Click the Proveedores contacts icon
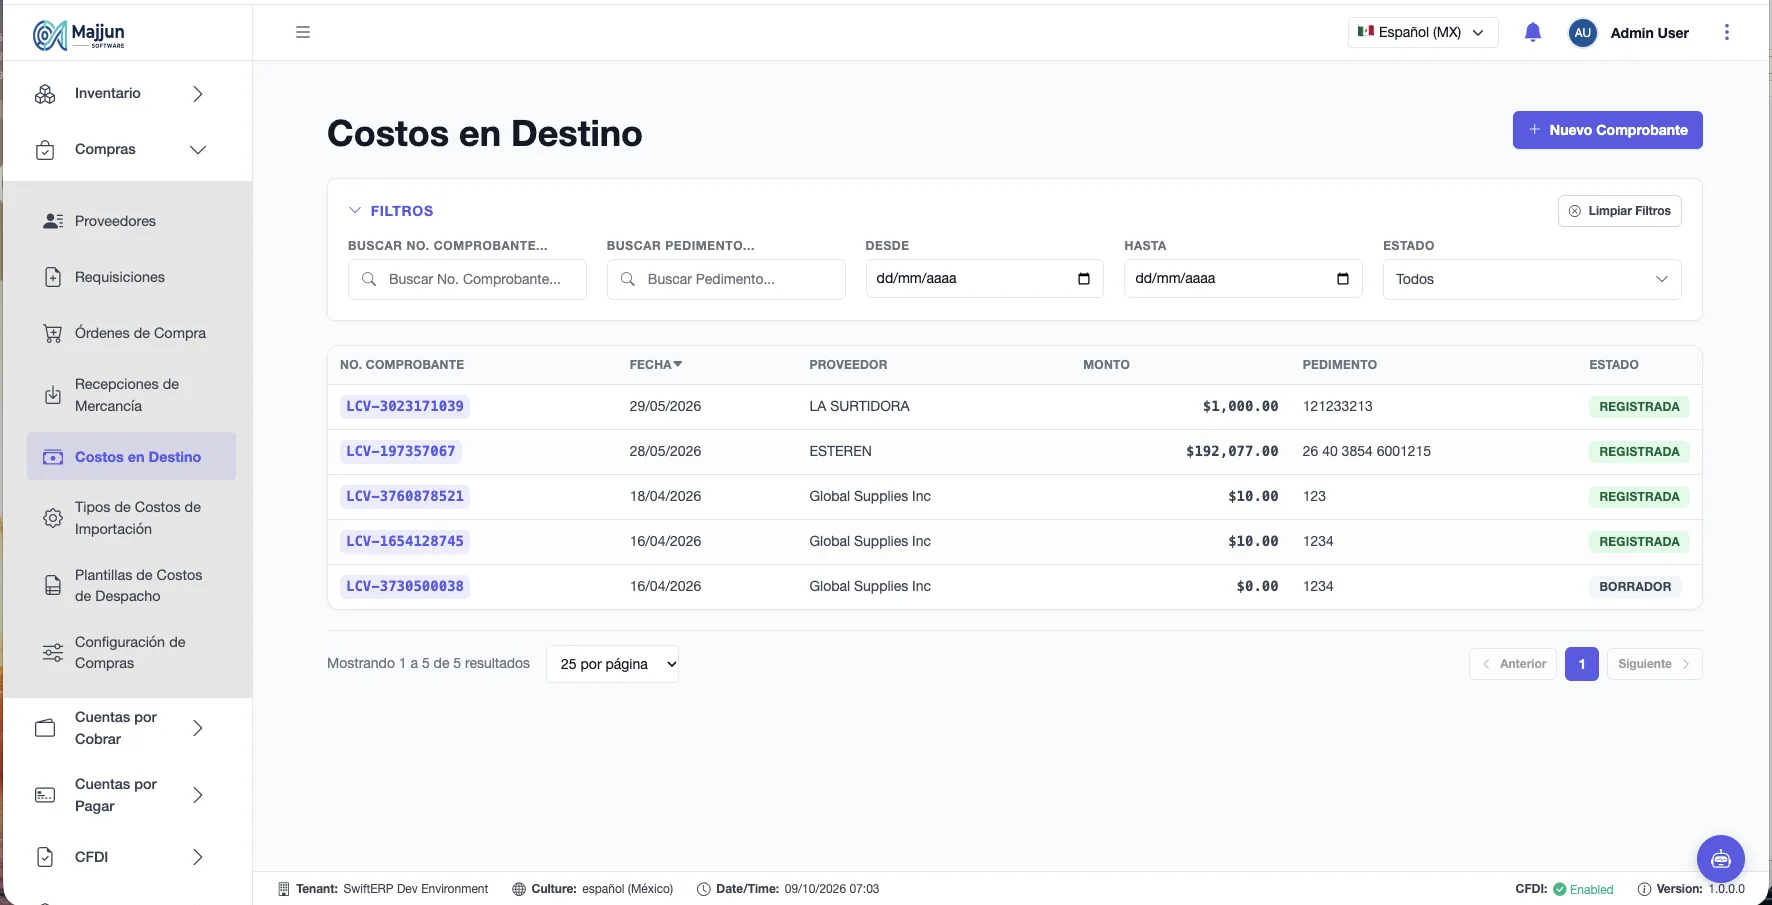 click(53, 221)
